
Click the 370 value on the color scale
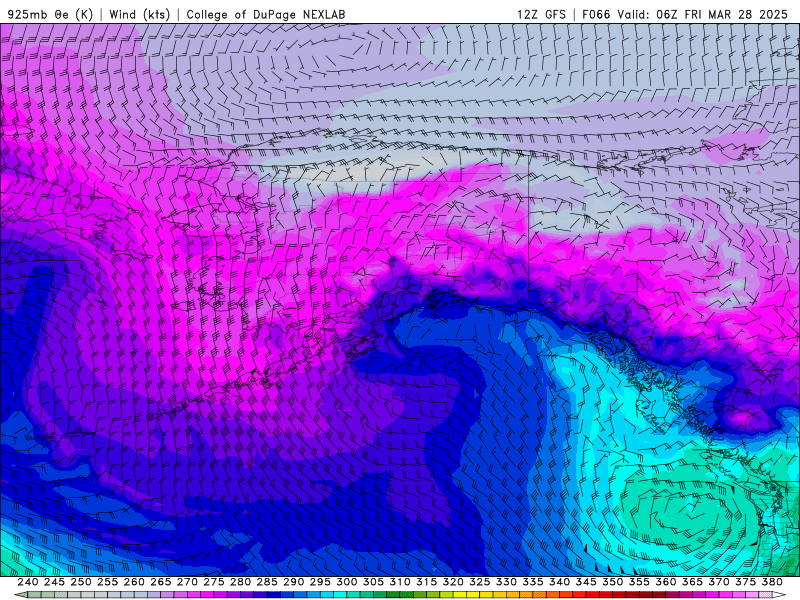pyautogui.click(x=718, y=582)
